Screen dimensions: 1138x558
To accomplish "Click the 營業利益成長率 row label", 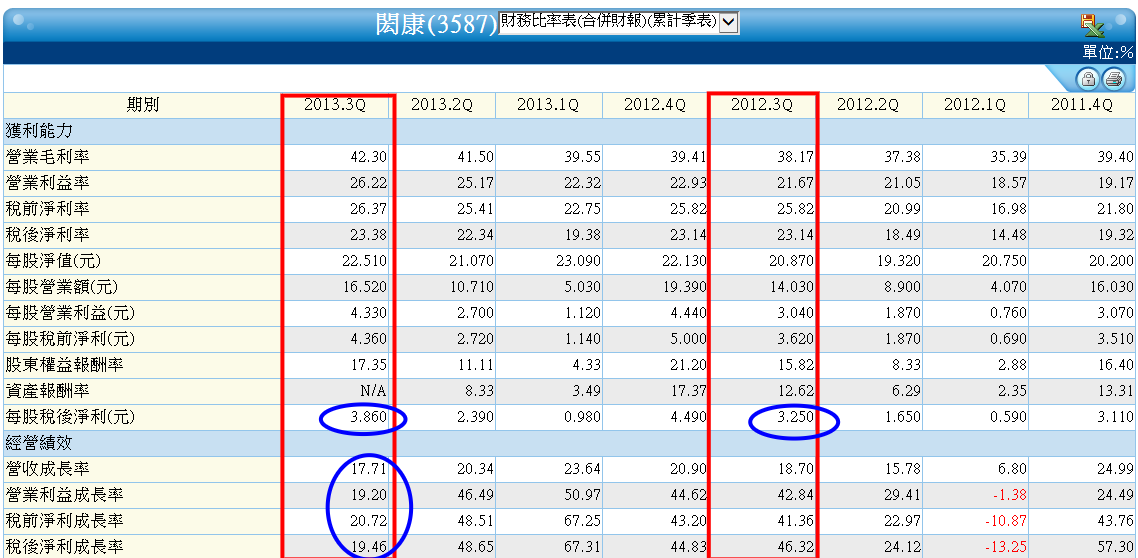I will point(64,495).
